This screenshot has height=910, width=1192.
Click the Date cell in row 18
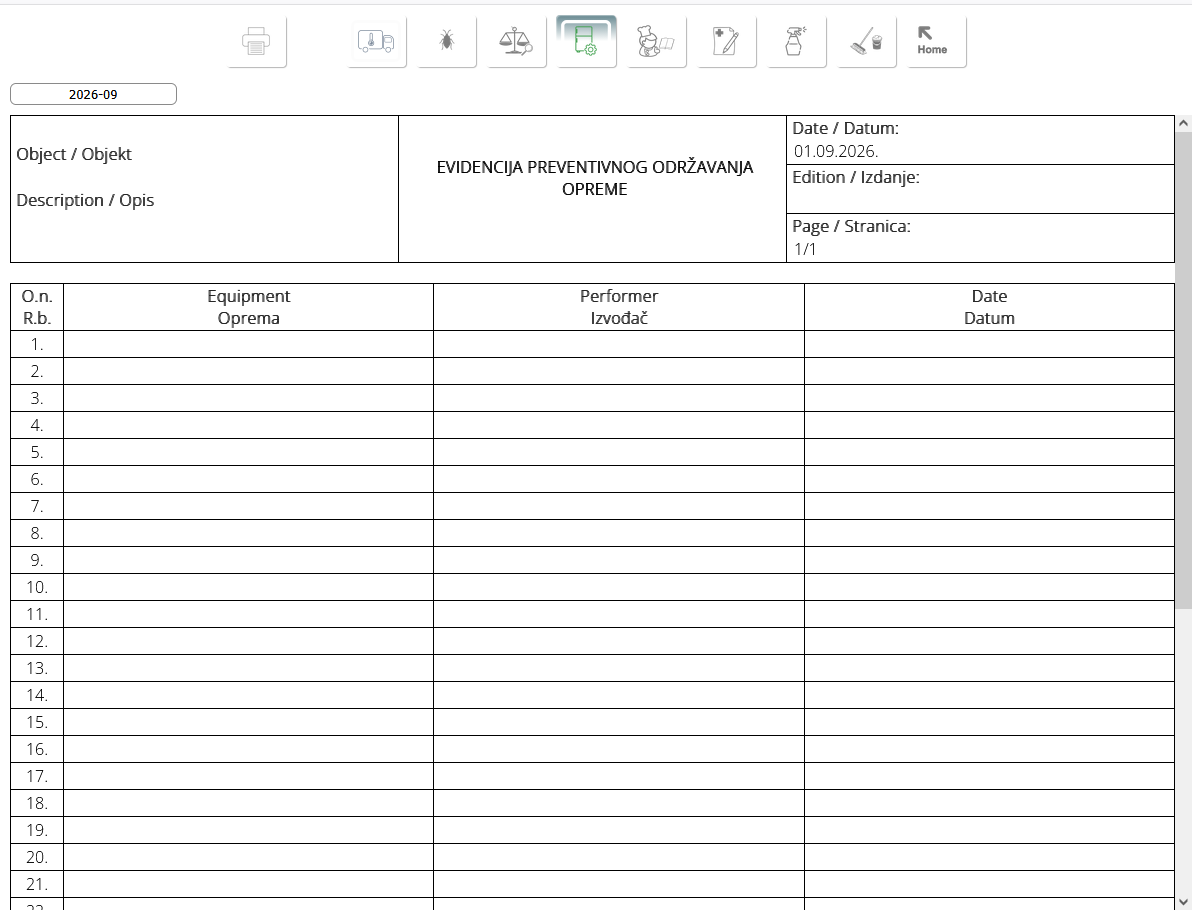pyautogui.click(x=989, y=804)
